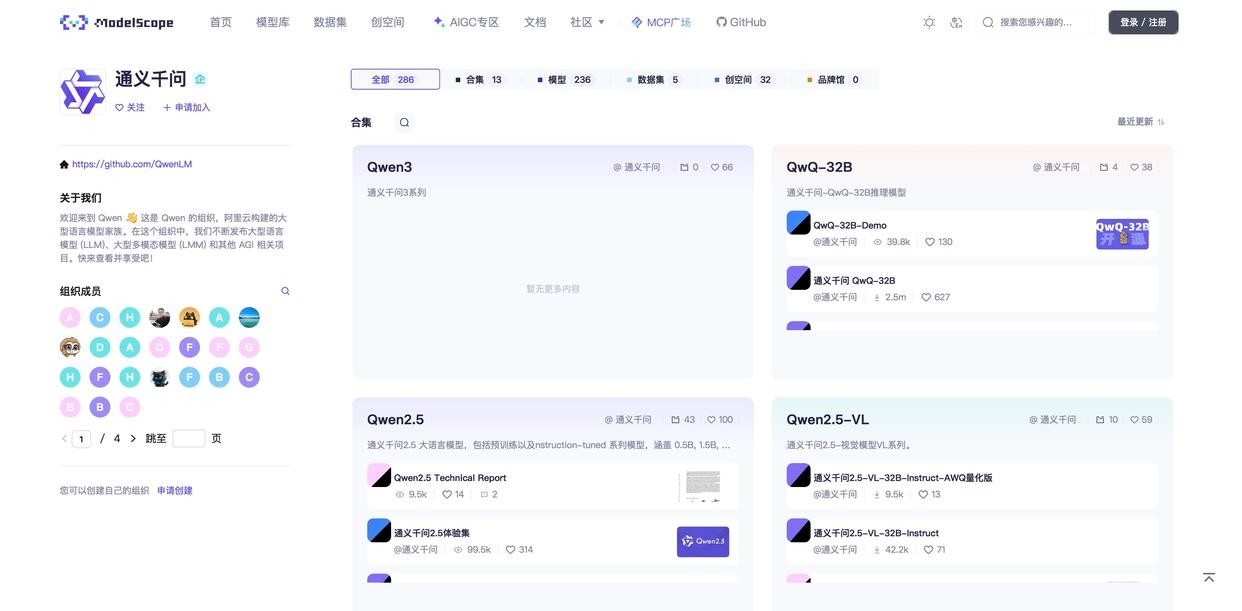Screen dimensions: 1242x611
Task: Click the ModelScope logo
Action: 116,22
